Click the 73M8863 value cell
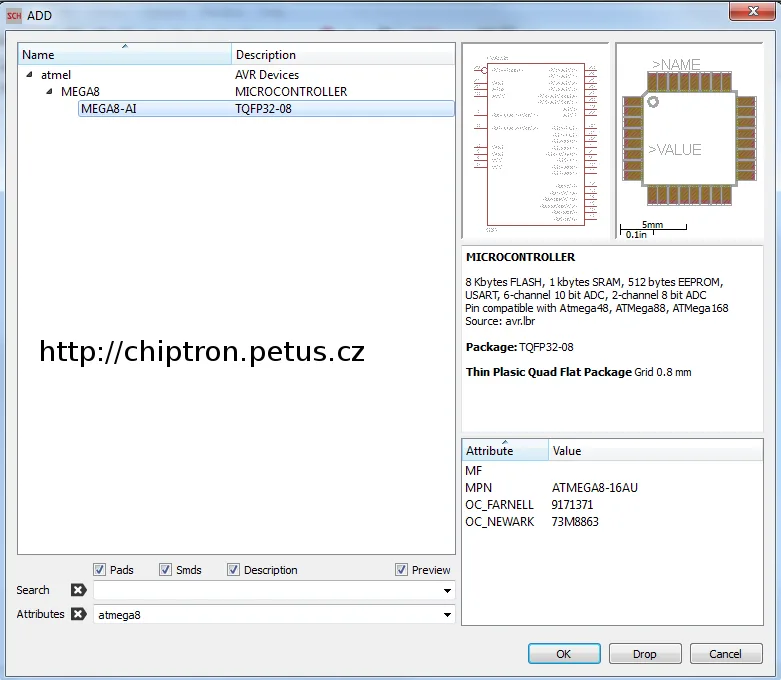This screenshot has height=680, width=781. click(575, 522)
